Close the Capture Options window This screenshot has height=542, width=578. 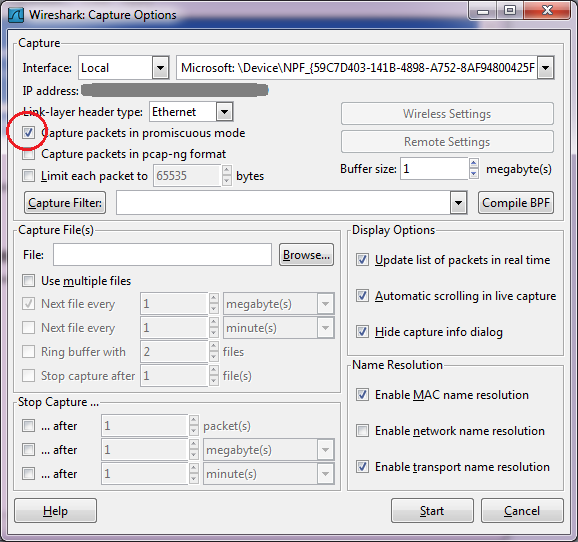[x=547, y=10]
